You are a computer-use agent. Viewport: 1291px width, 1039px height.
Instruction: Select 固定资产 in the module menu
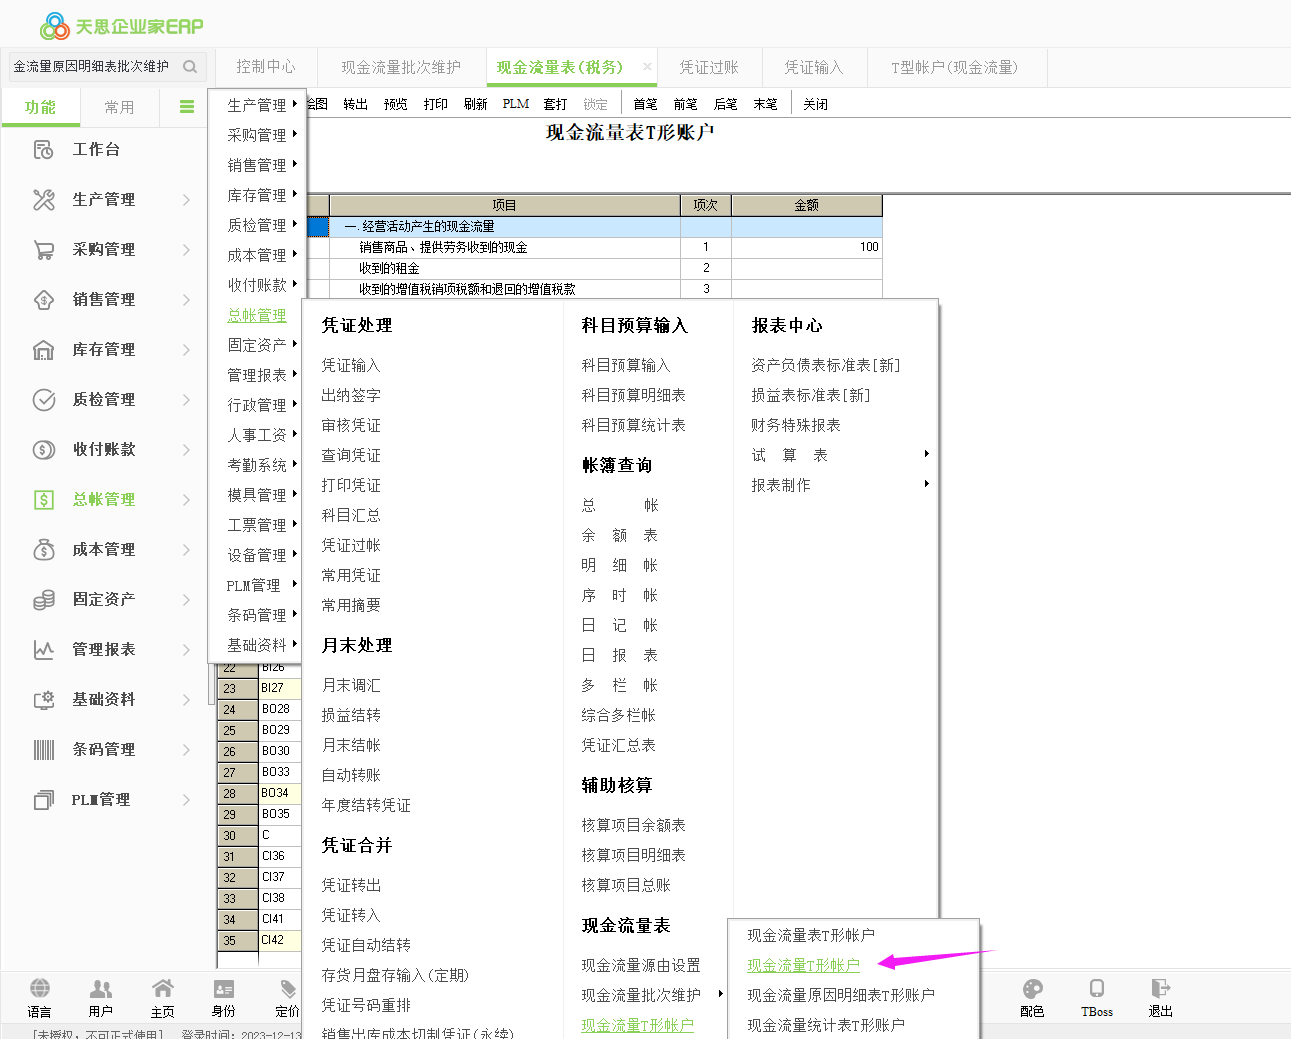256,345
